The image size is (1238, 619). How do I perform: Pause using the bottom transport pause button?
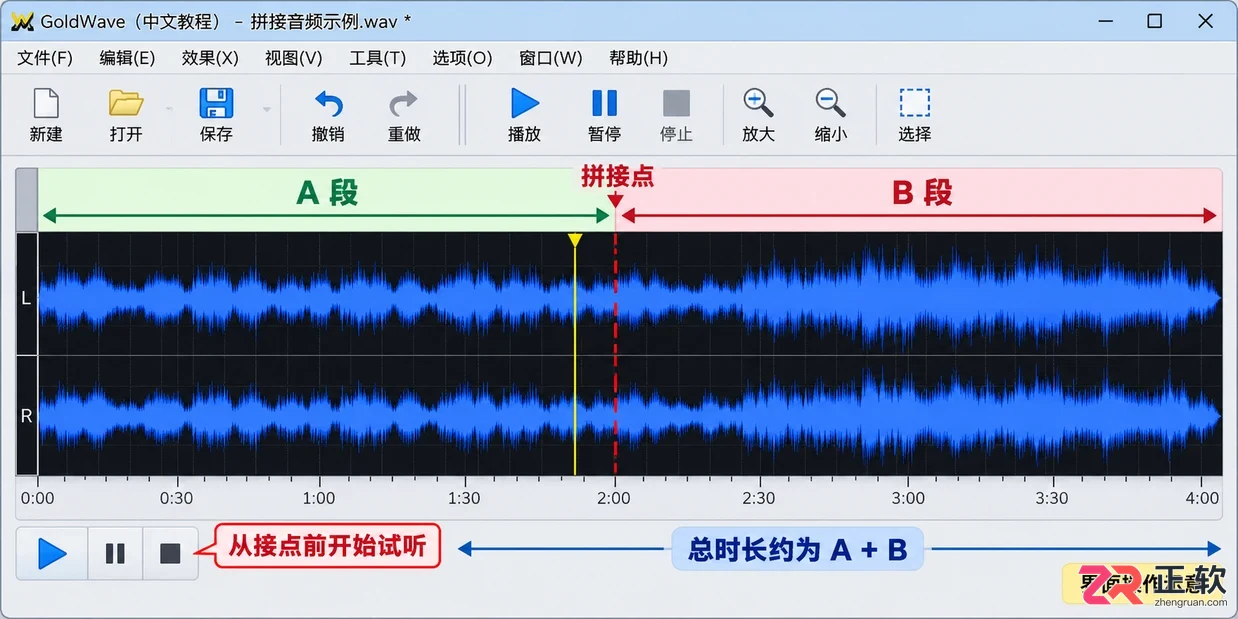(116, 553)
